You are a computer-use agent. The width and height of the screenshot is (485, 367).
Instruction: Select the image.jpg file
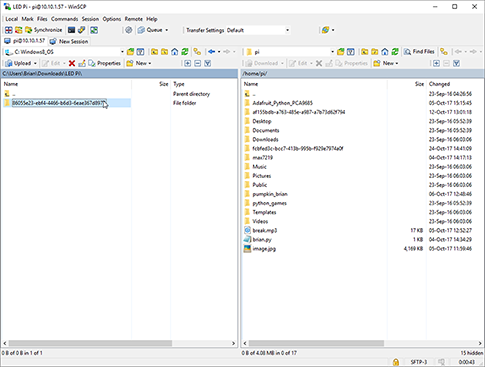264,249
